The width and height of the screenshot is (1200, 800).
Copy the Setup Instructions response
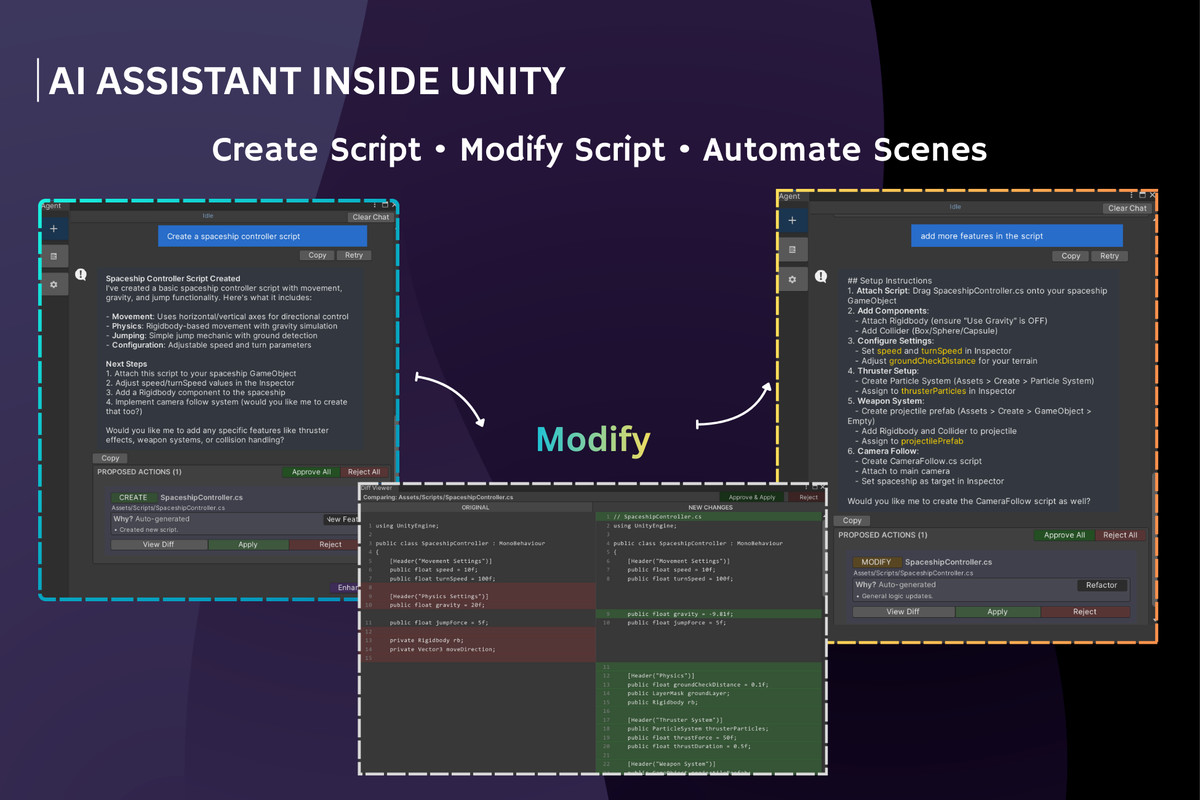tap(852, 520)
